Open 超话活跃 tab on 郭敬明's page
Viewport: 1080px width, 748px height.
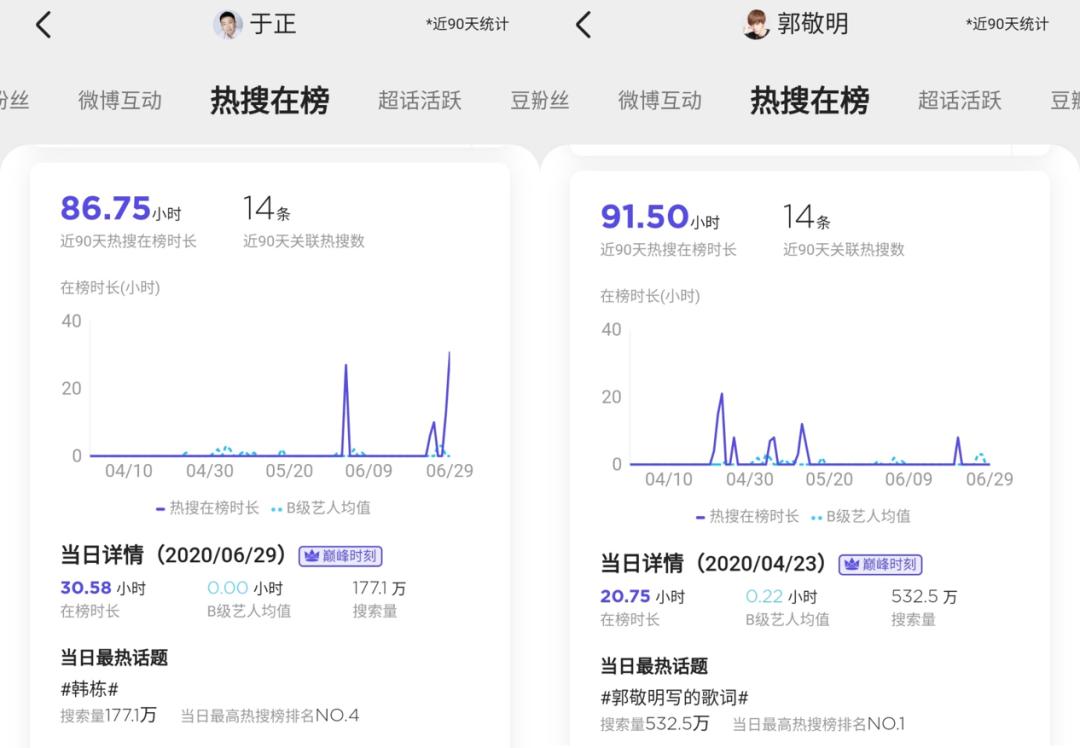click(959, 101)
